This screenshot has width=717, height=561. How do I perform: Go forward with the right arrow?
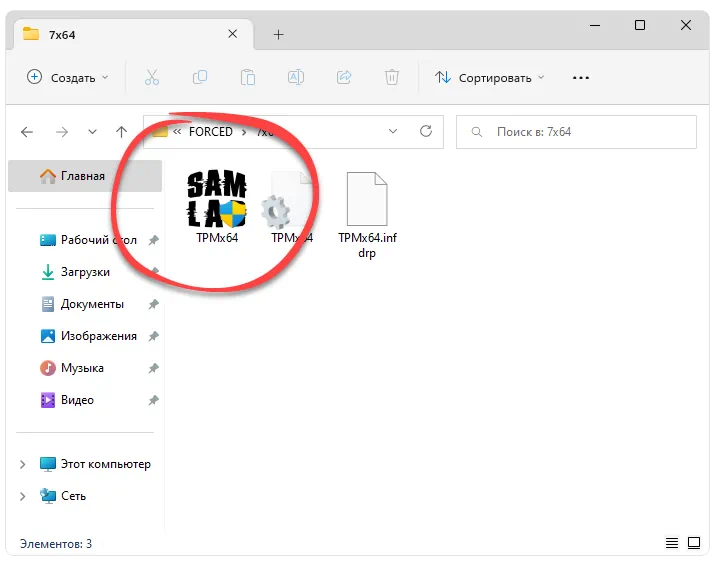point(62,132)
